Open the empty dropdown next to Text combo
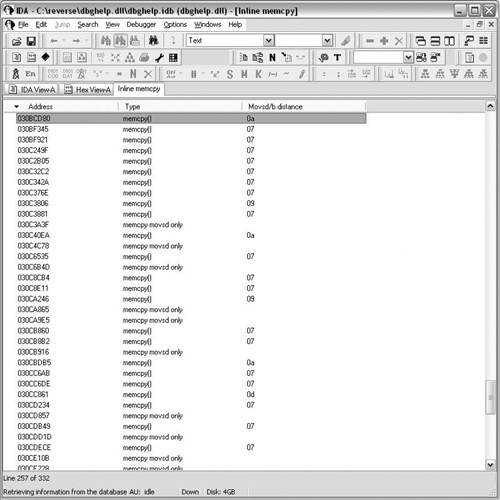The height and width of the screenshot is (500, 500). pos(328,41)
